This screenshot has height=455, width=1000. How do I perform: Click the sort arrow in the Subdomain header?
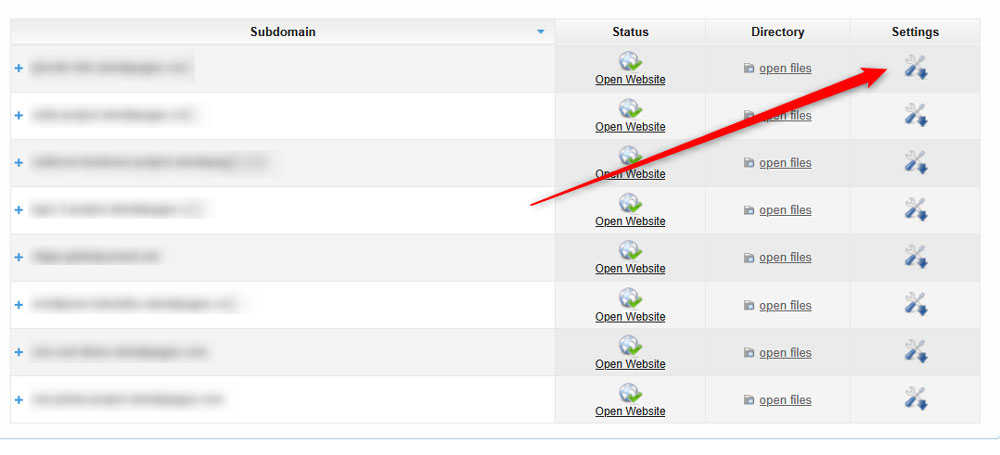pos(541,32)
